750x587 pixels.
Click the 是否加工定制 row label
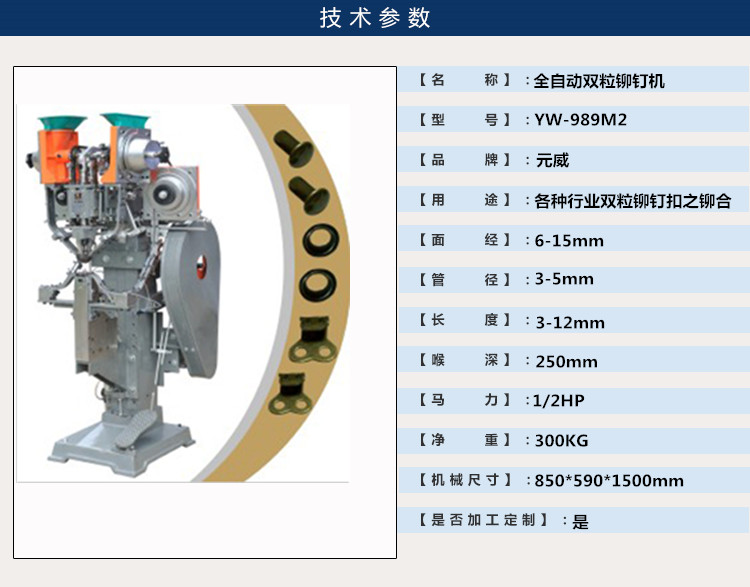483,520
